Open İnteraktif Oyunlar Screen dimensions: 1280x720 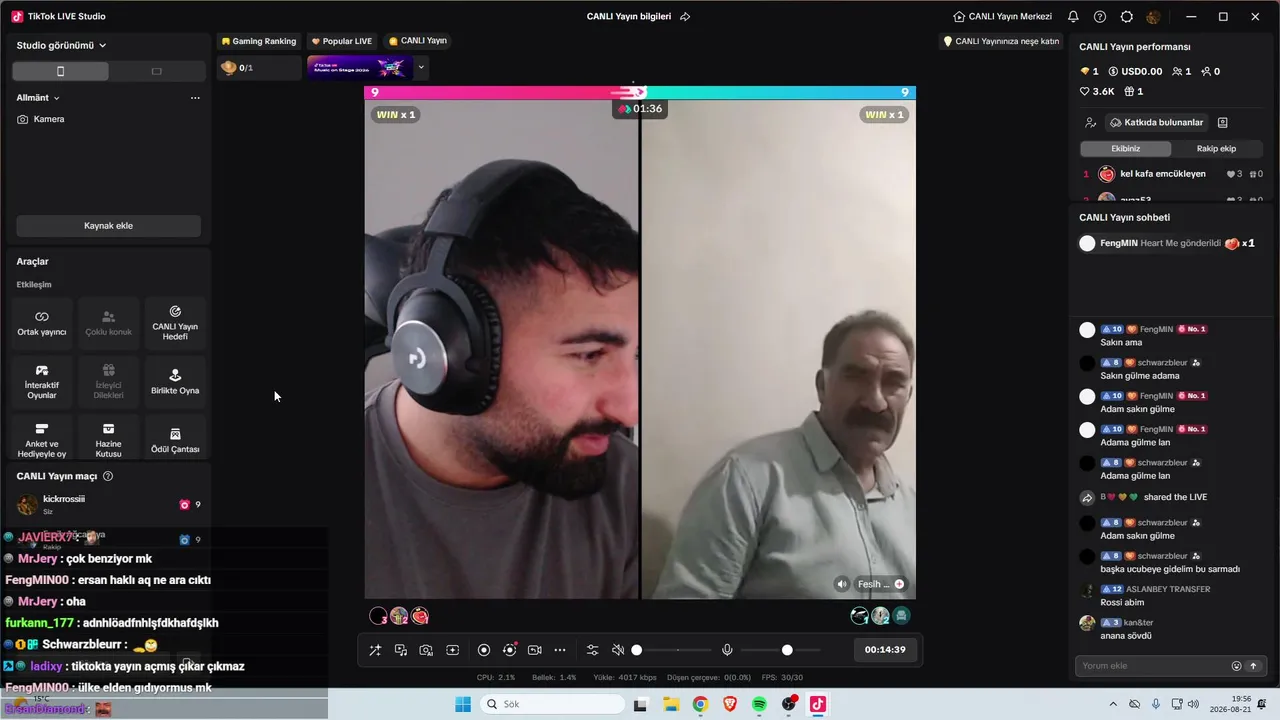click(42, 382)
